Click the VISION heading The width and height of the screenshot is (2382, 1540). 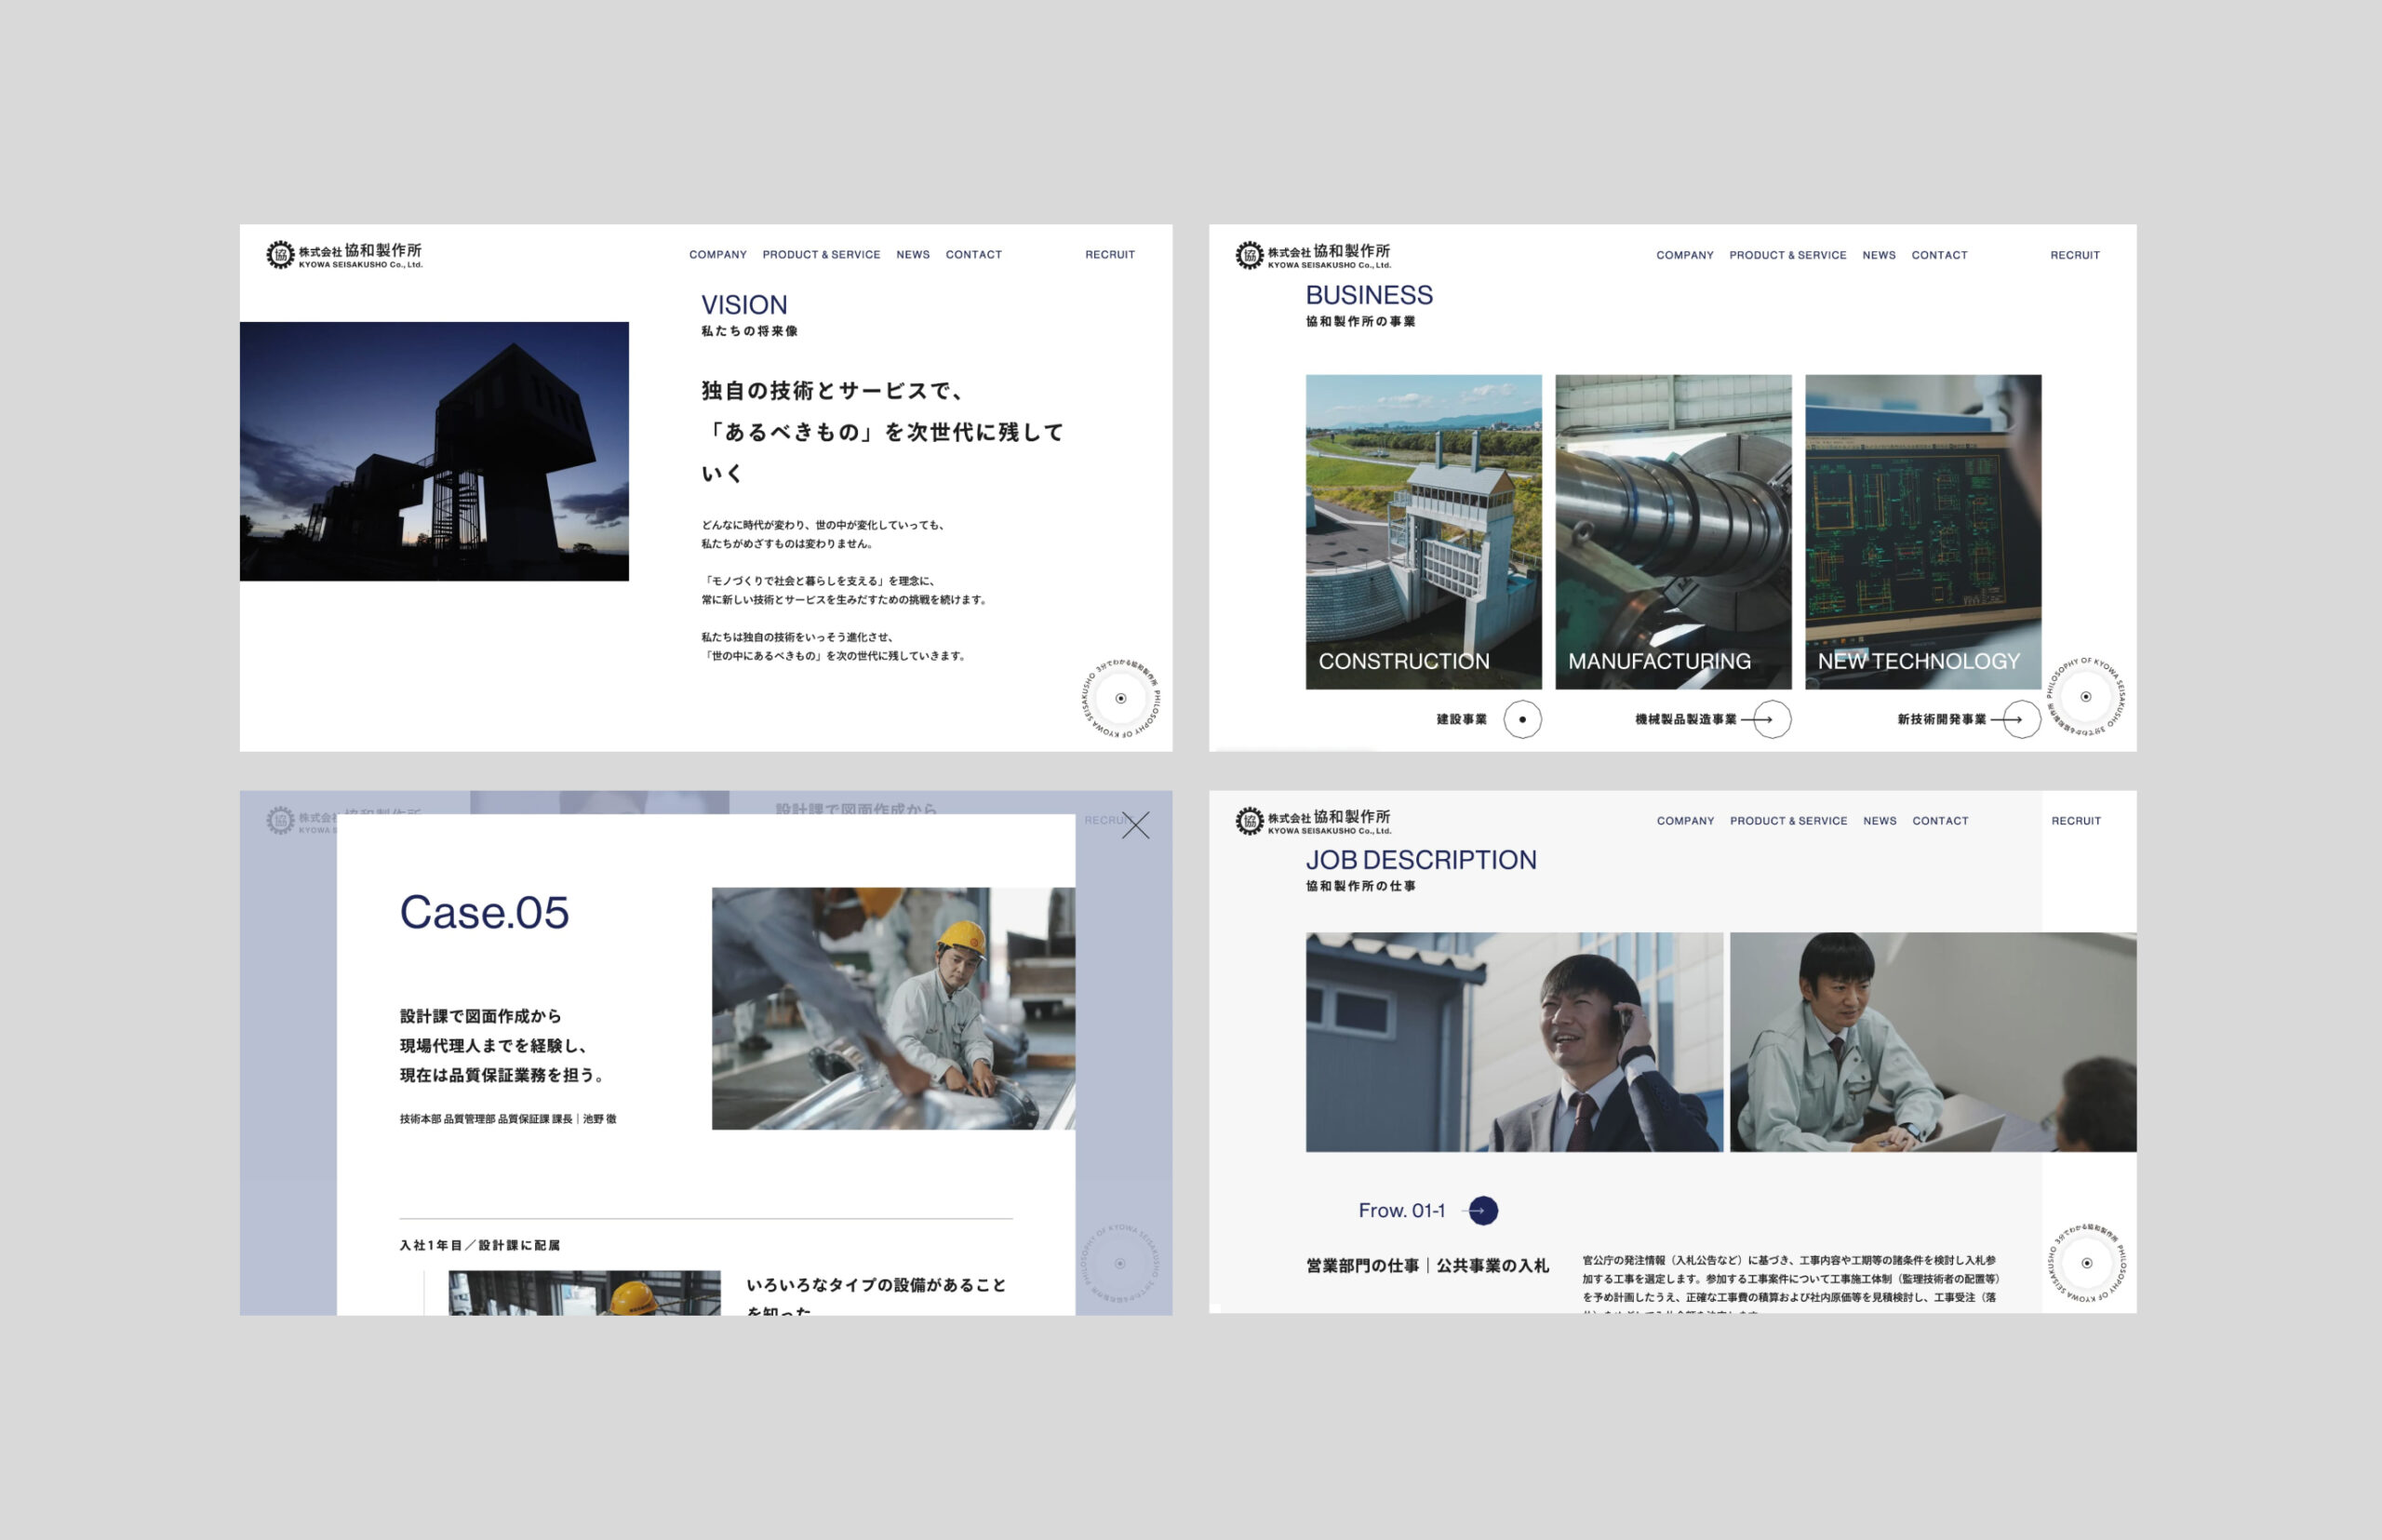click(744, 305)
